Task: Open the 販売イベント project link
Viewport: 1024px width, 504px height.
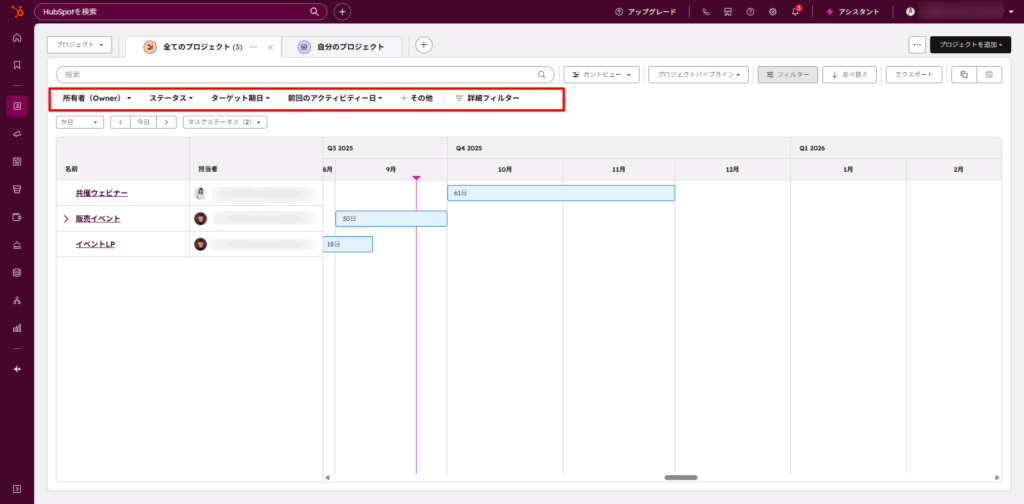Action: coord(98,219)
